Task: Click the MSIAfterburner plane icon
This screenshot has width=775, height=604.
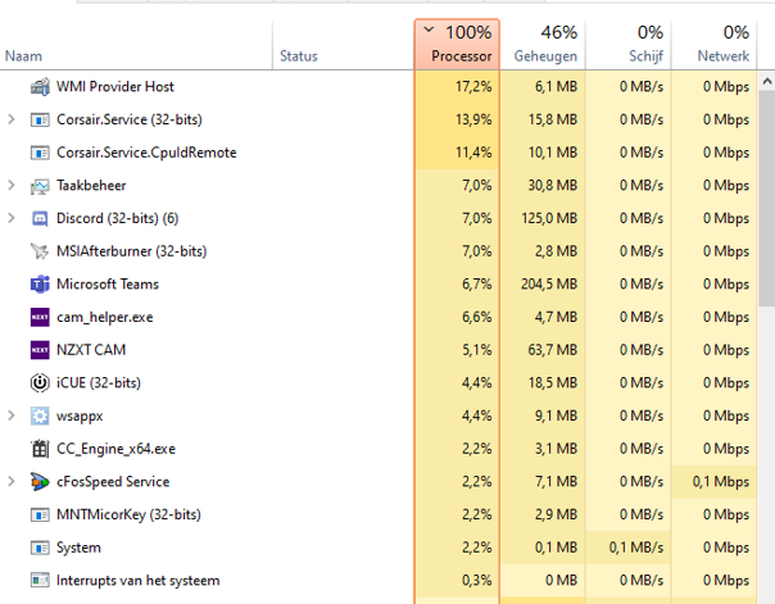Action: [x=40, y=252]
